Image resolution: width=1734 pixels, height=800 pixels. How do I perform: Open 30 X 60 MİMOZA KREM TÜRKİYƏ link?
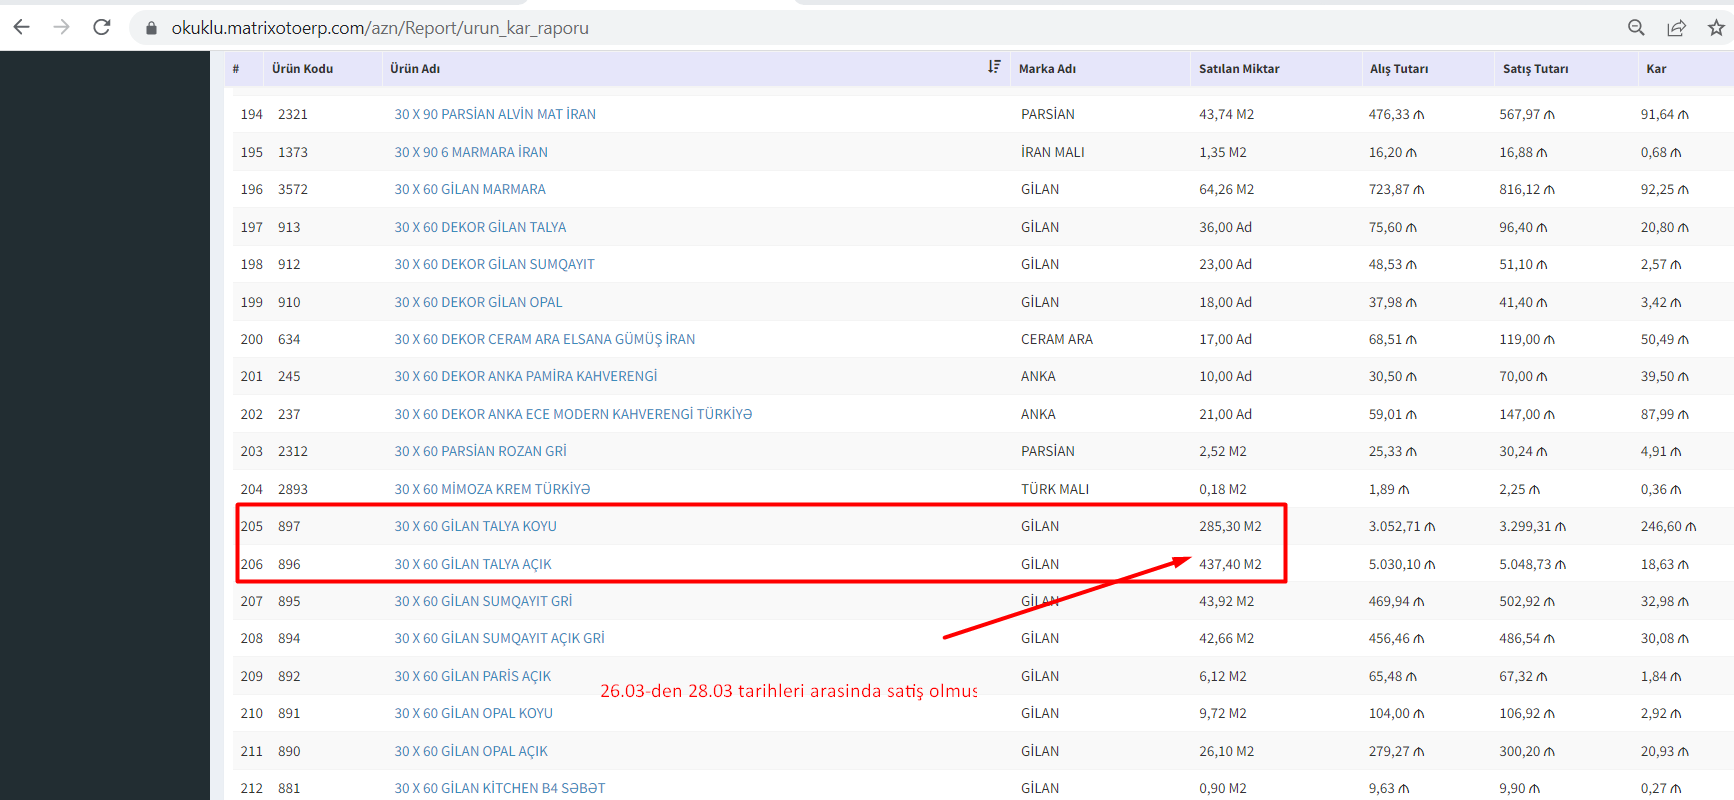point(492,489)
